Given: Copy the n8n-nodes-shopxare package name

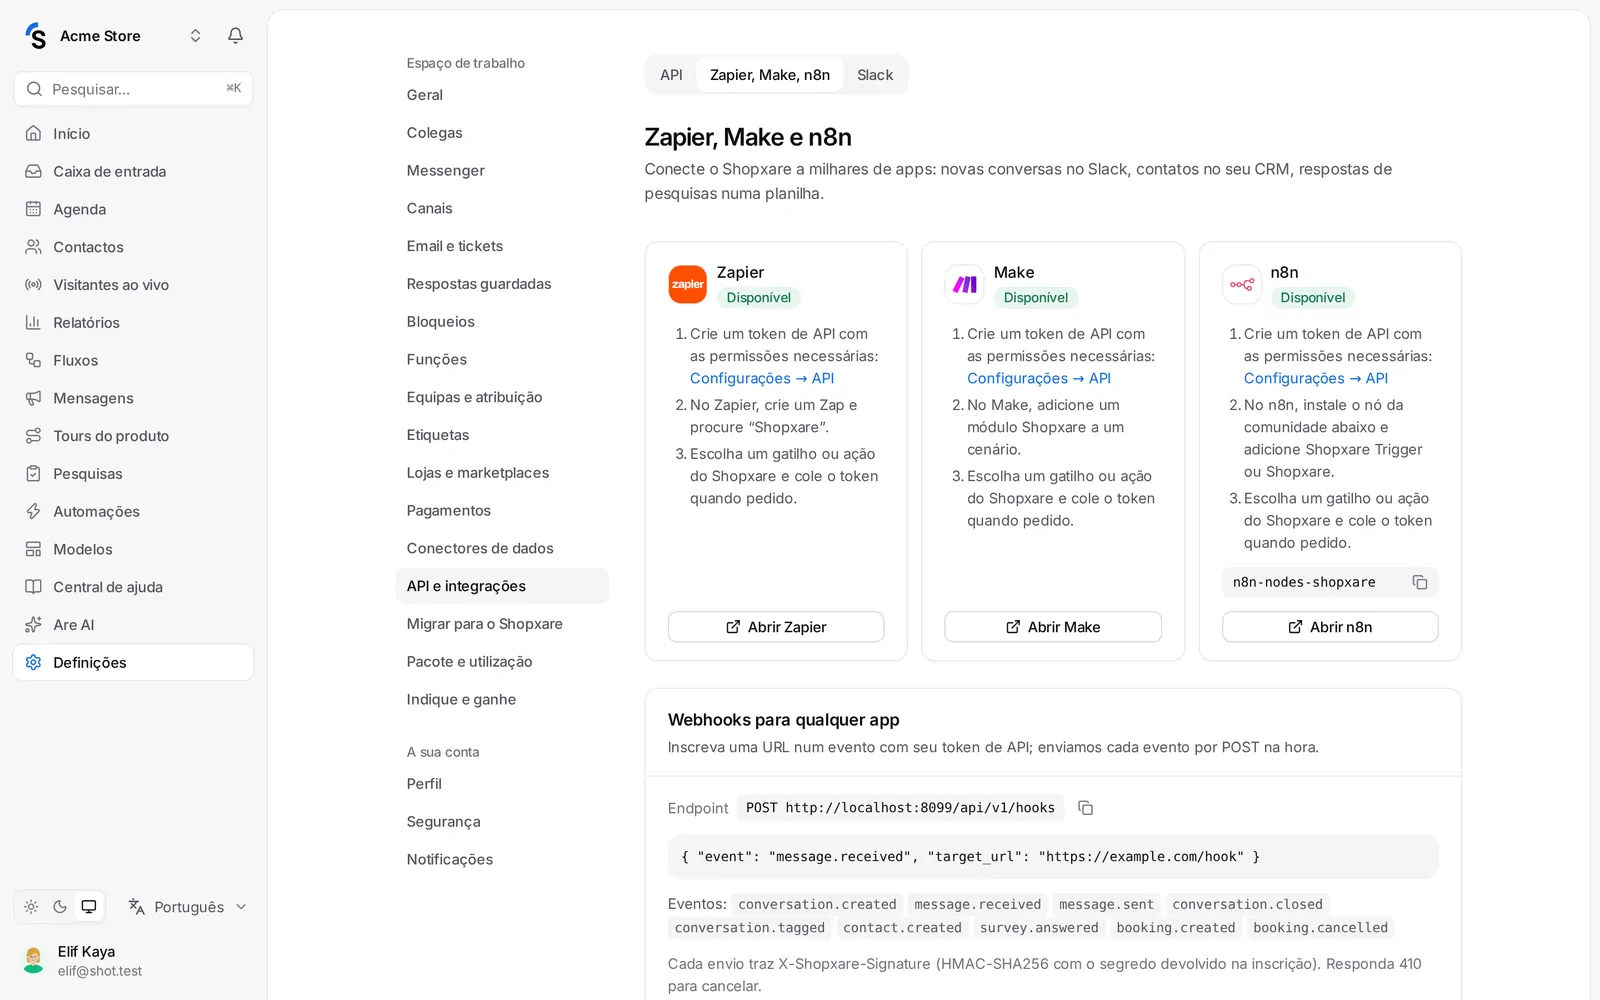Looking at the screenshot, I should (x=1419, y=582).
